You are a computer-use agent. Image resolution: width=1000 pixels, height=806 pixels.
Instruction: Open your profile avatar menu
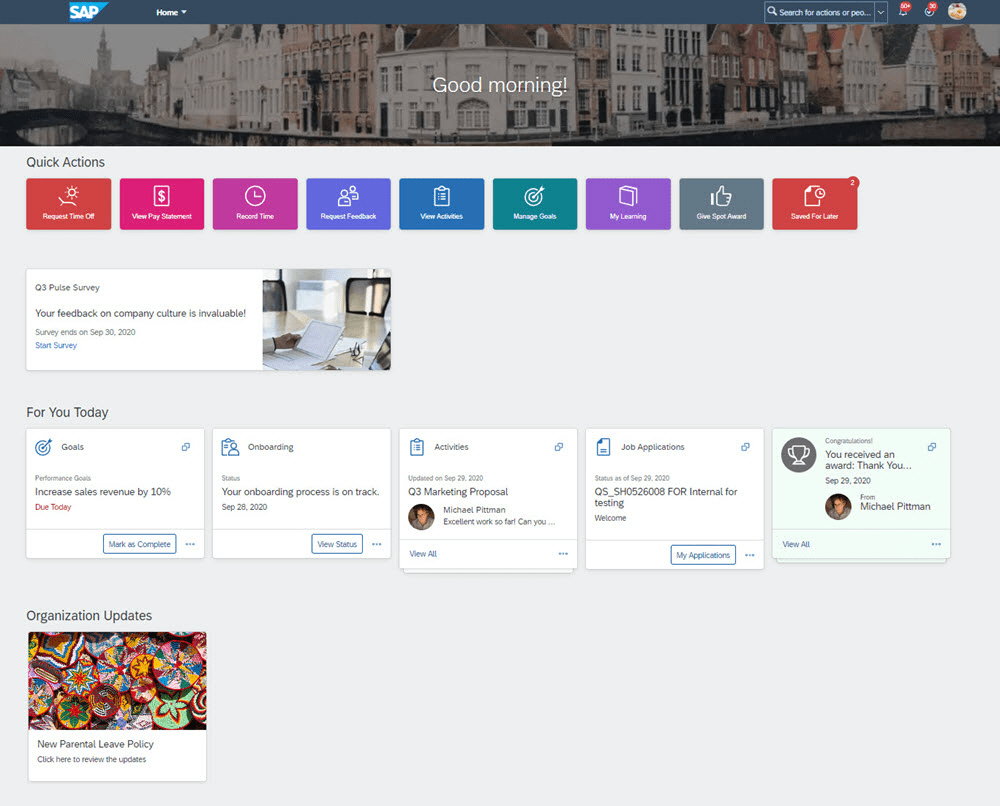coord(957,12)
